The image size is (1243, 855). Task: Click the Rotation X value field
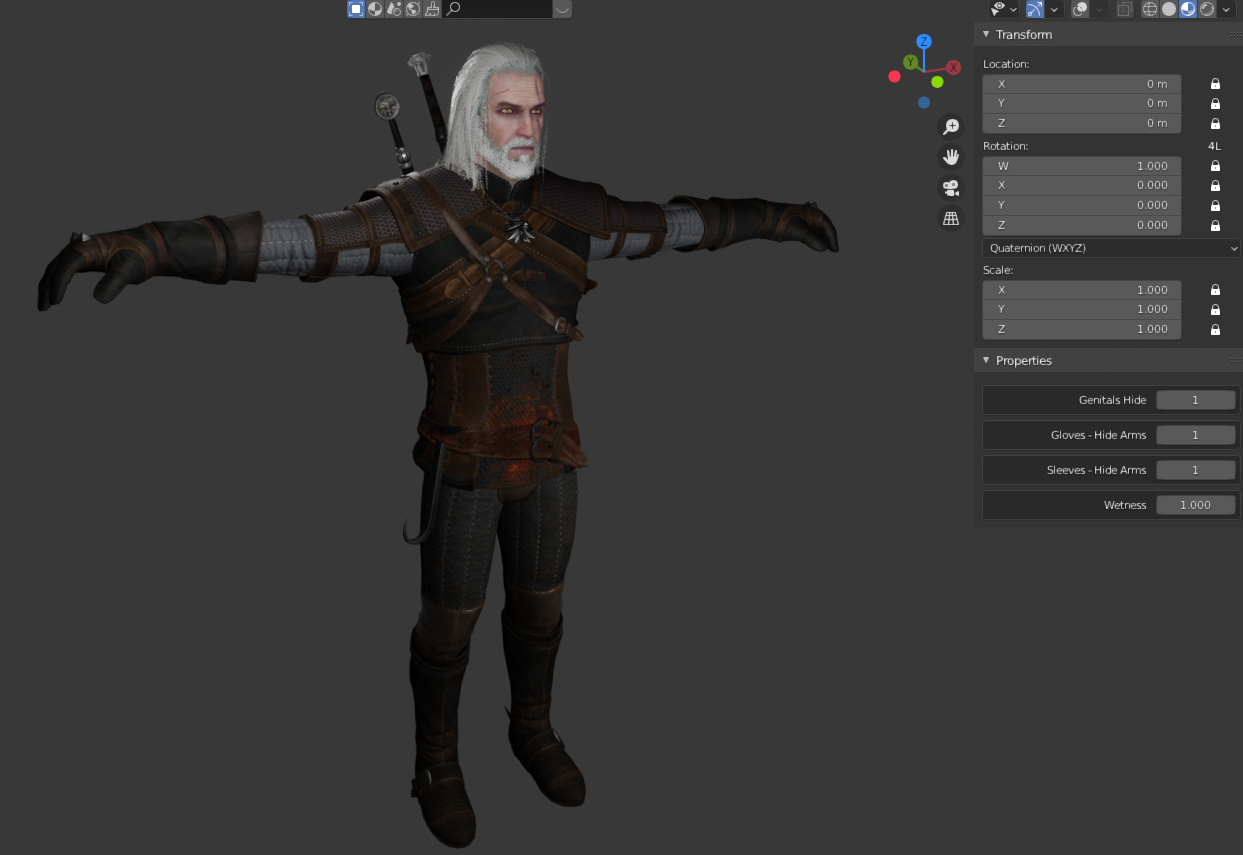(1082, 186)
